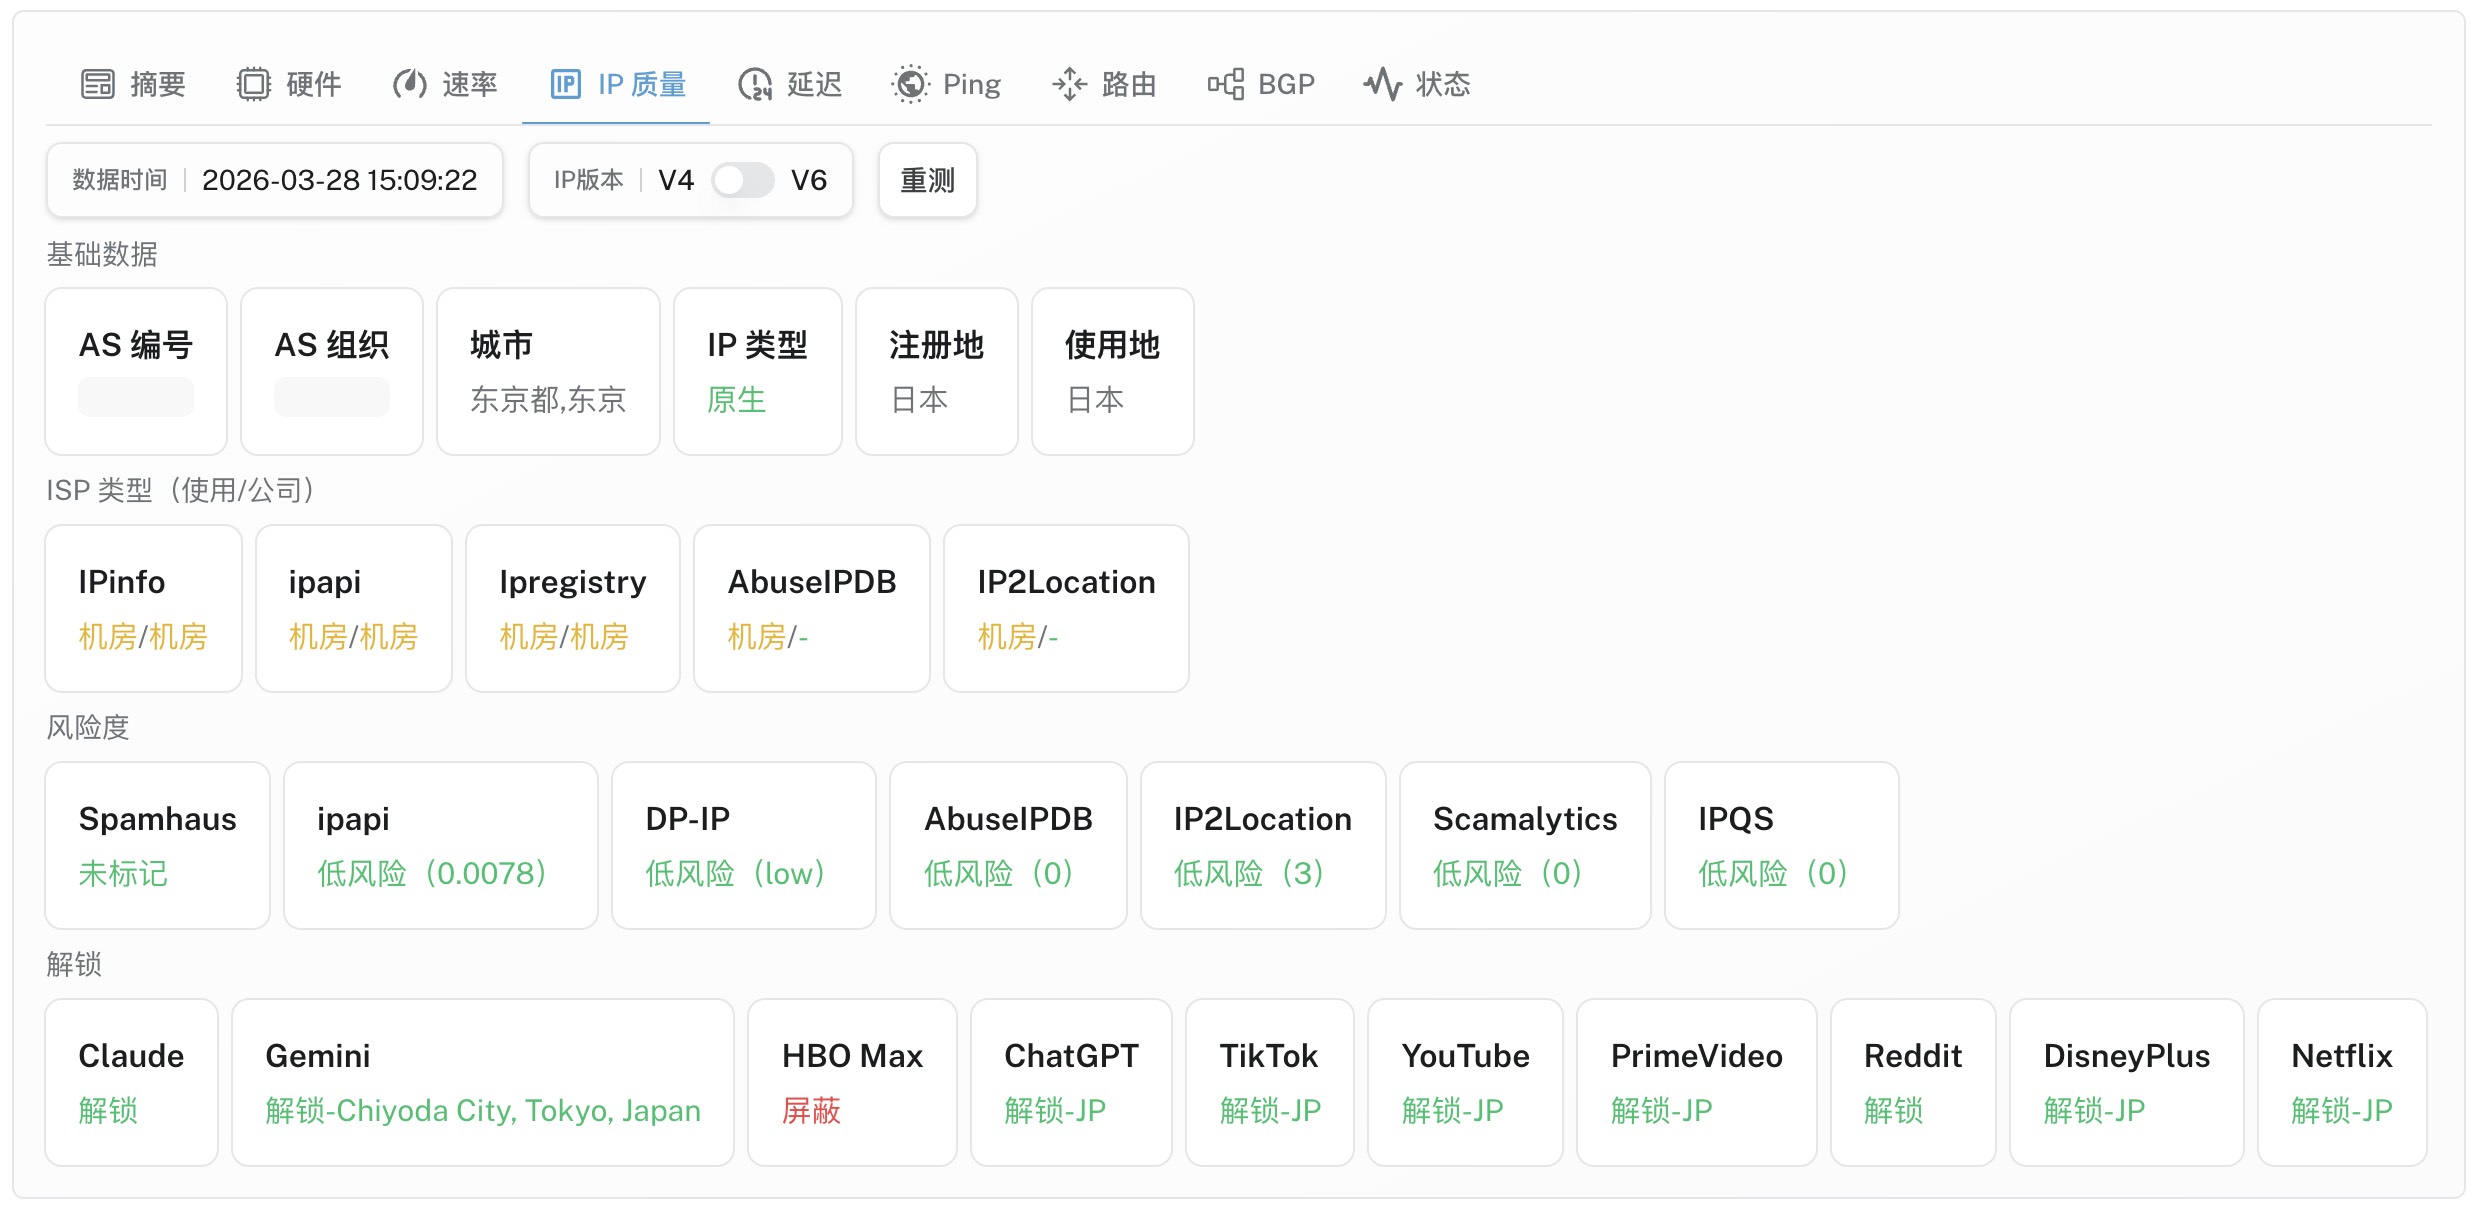Click the 风险度 section heading
The width and height of the screenshot is (2480, 1216).
[x=88, y=727]
